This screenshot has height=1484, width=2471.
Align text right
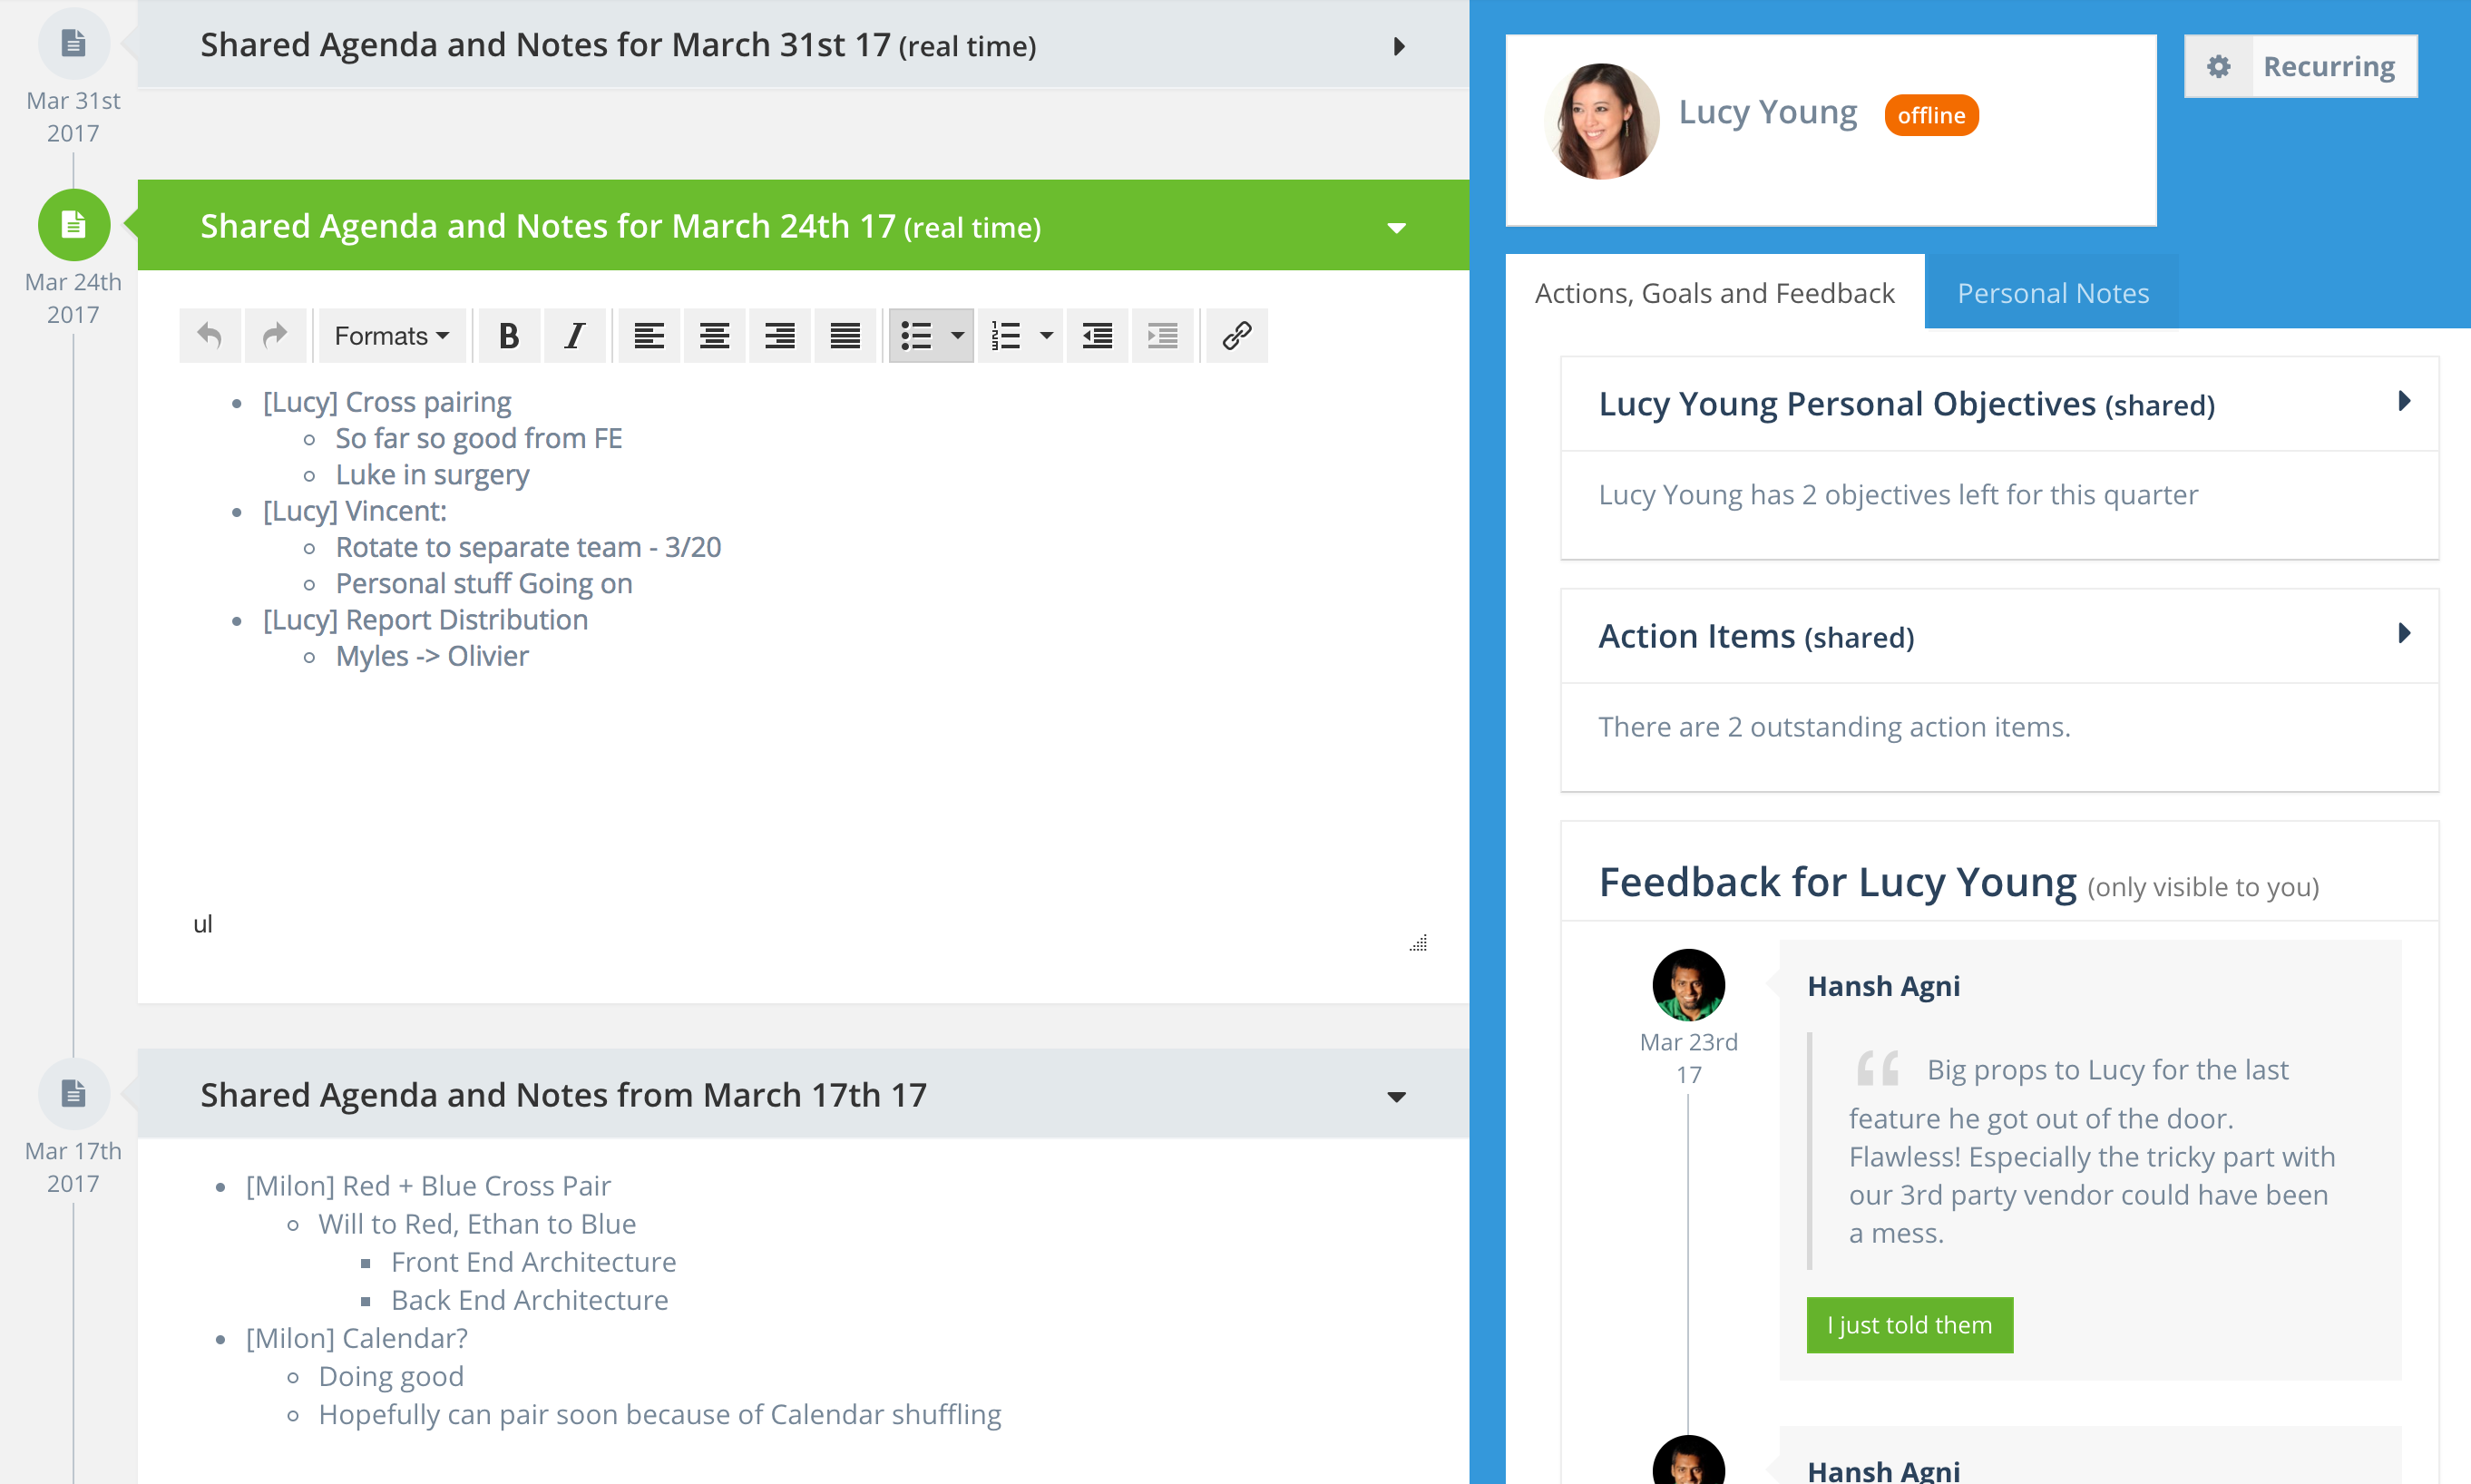pos(780,336)
